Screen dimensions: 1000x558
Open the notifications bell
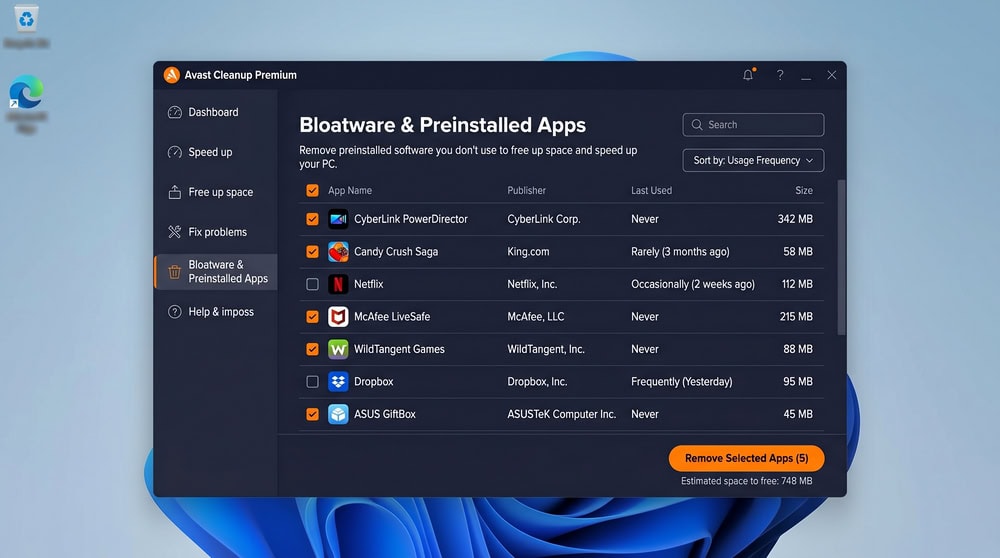point(748,75)
